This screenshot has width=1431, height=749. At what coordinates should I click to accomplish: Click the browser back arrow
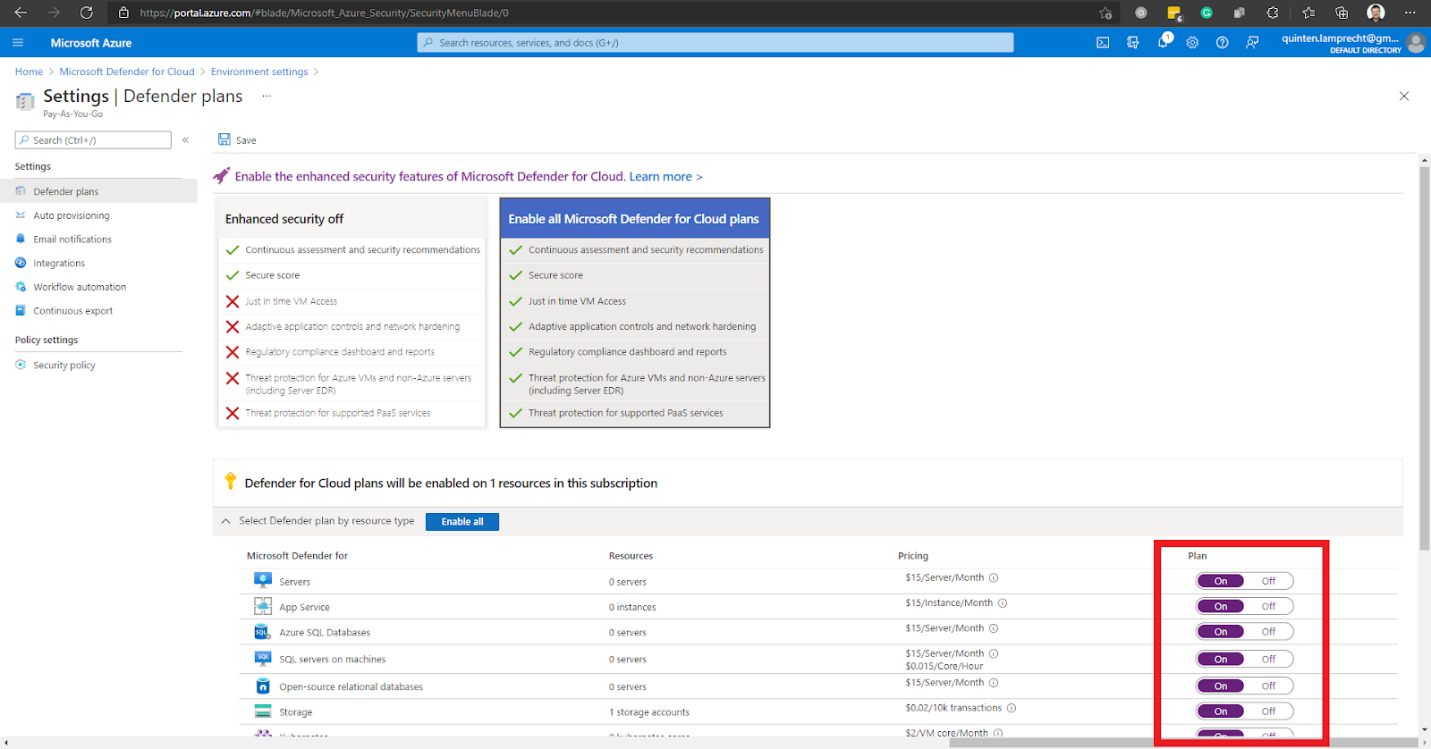21,13
